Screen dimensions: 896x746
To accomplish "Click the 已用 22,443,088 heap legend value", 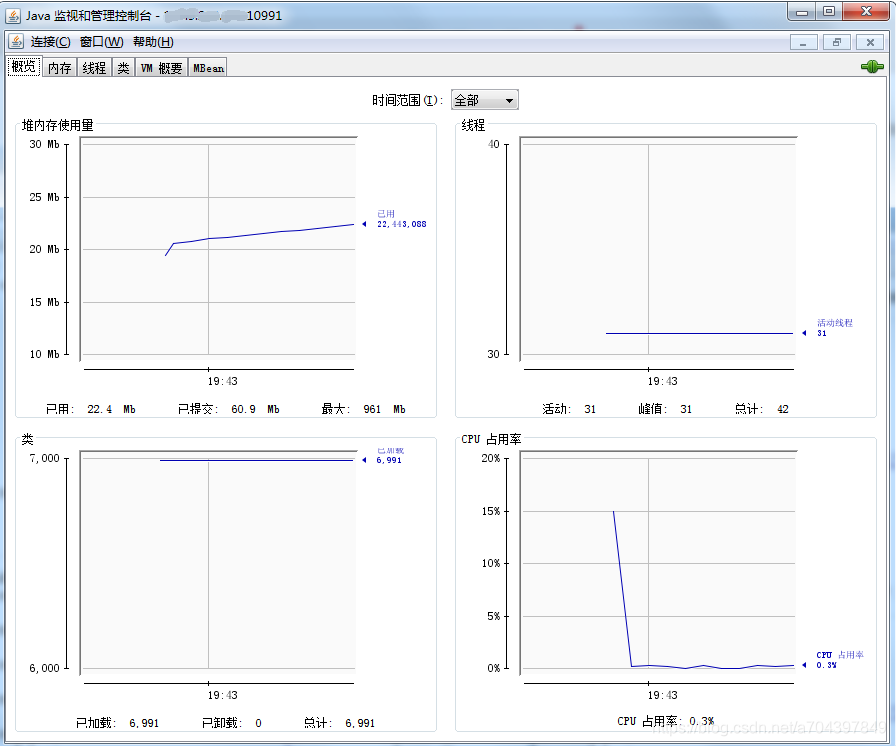I will (401, 219).
